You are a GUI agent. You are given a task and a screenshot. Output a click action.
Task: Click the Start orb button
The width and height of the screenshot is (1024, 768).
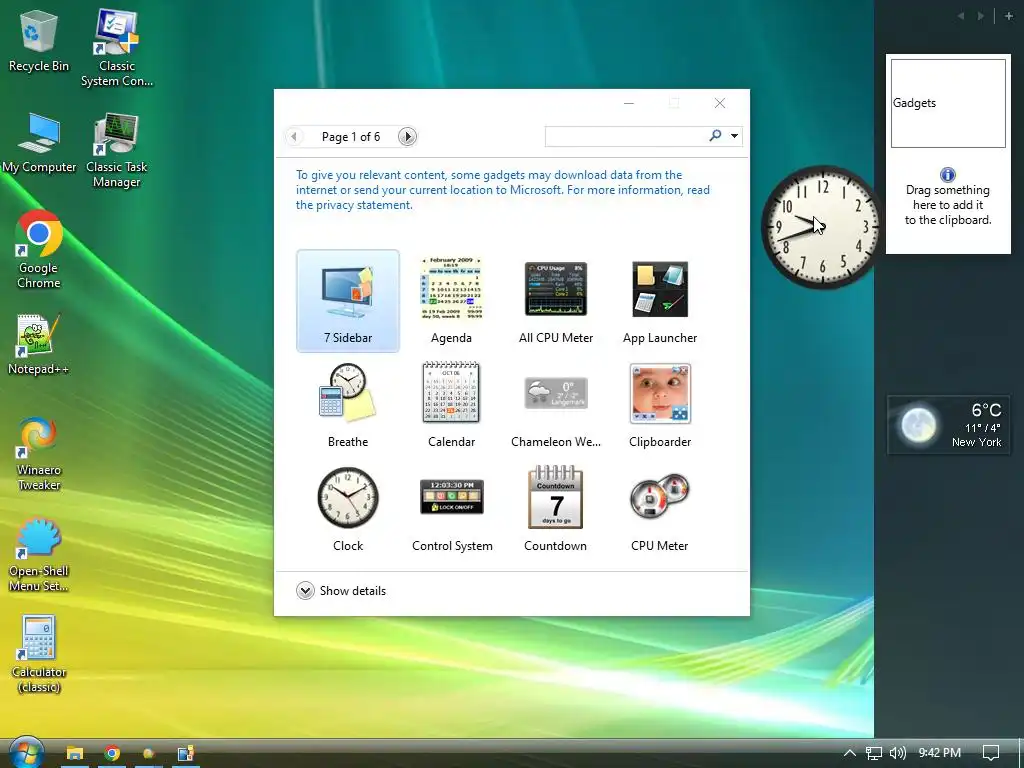pyautogui.click(x=26, y=752)
